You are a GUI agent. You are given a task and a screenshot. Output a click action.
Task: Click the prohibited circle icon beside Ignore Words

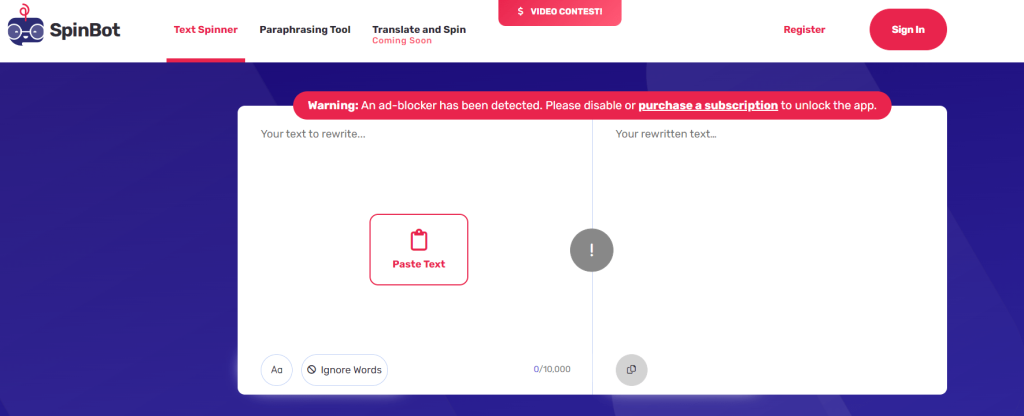(x=312, y=370)
